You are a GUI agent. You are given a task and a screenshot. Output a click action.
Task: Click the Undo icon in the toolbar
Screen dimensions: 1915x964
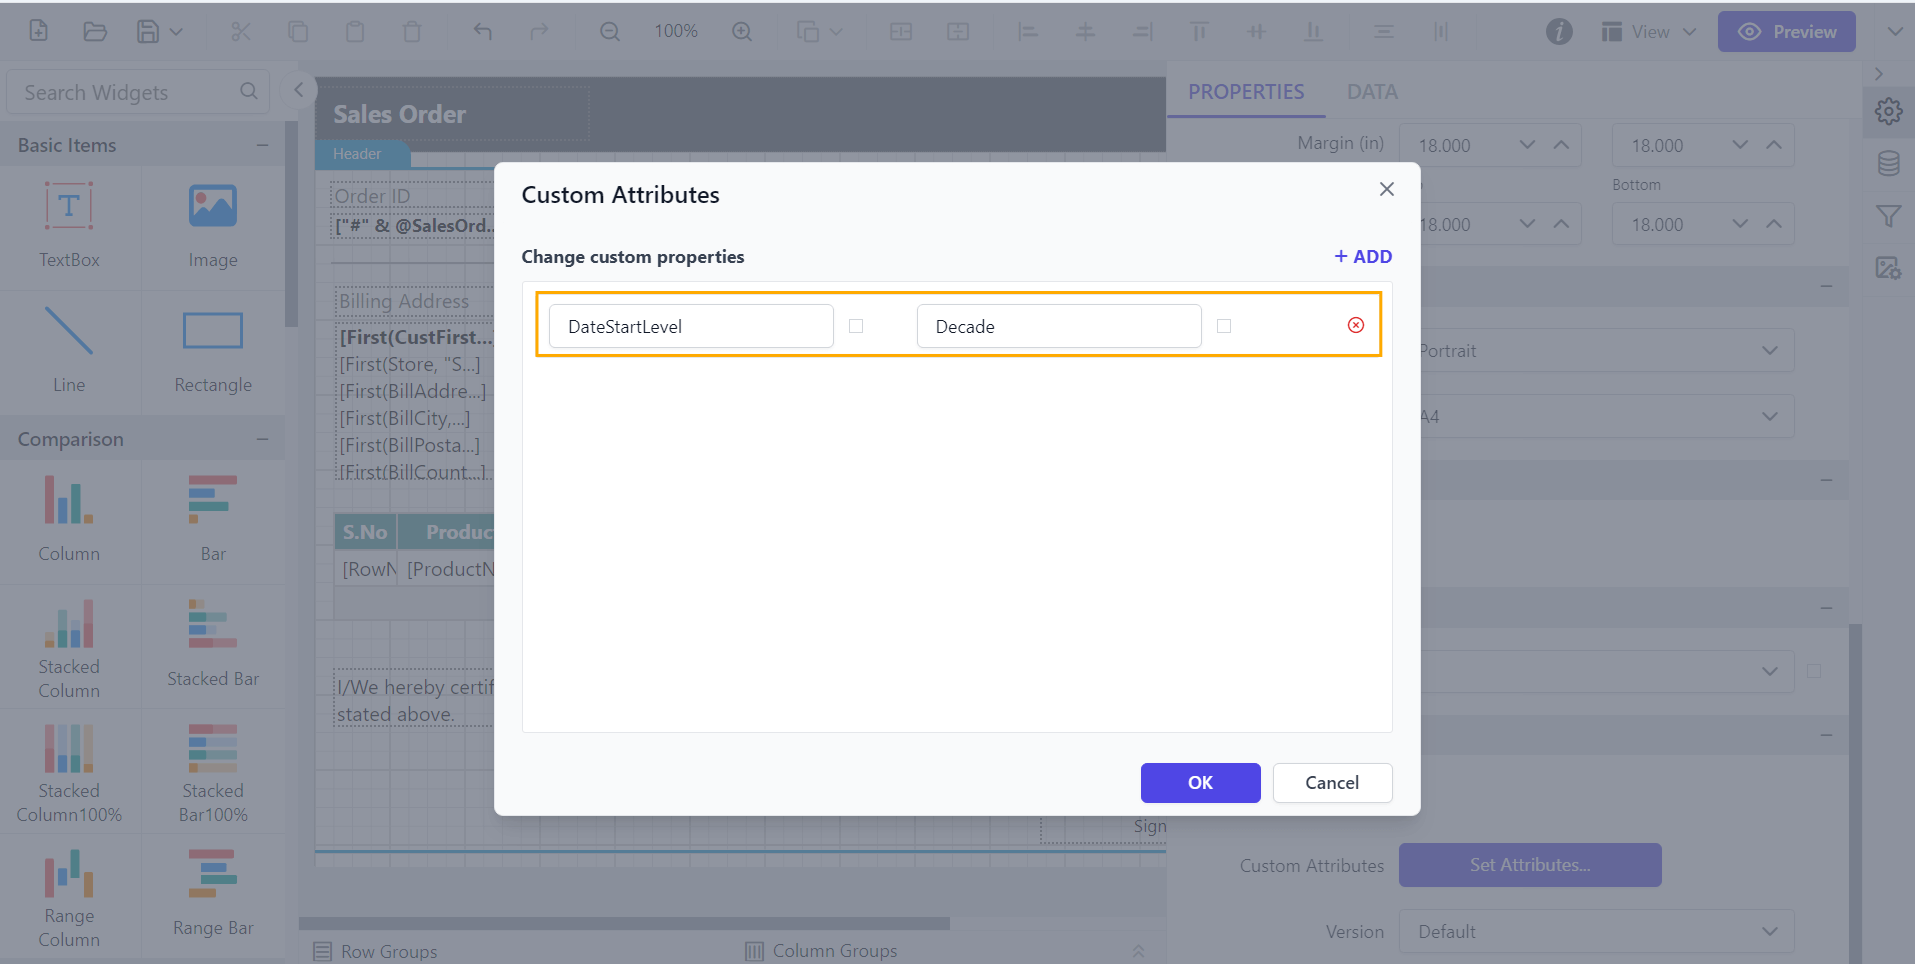pos(483,31)
